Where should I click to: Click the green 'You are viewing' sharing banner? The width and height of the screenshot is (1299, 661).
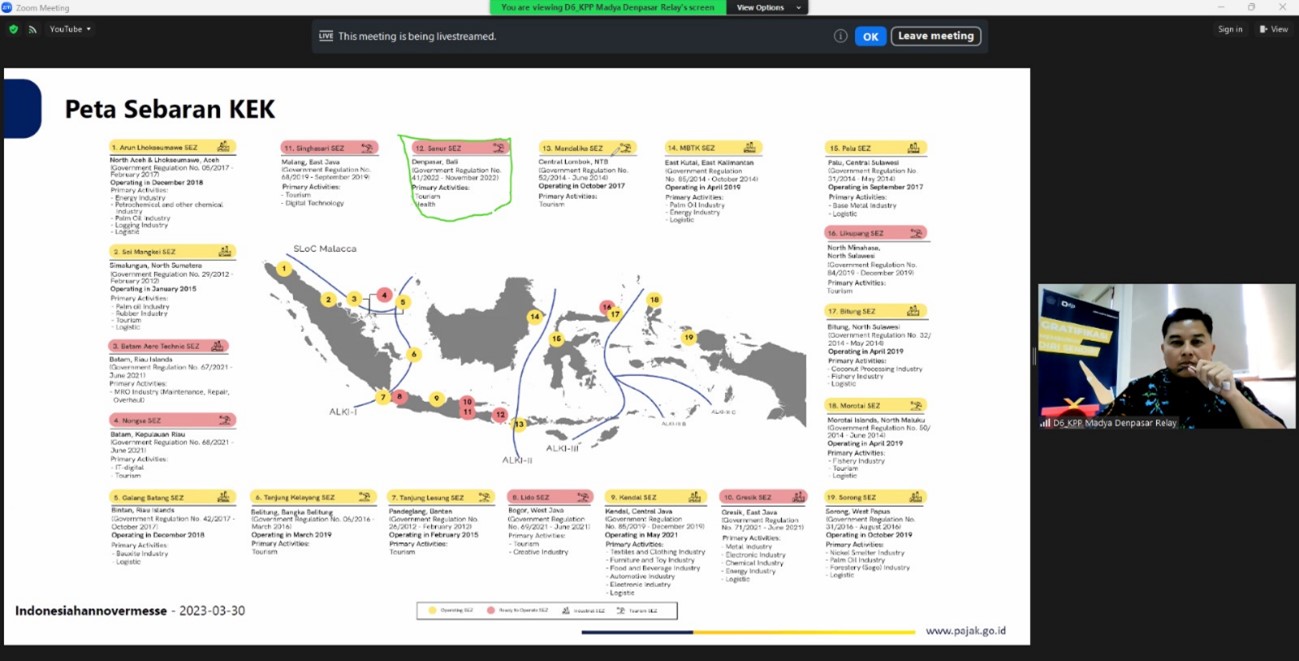click(x=607, y=7)
